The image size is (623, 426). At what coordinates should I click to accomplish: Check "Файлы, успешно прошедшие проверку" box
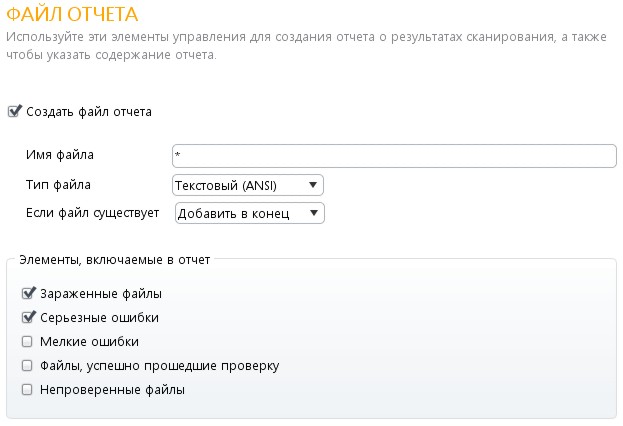coord(27,366)
